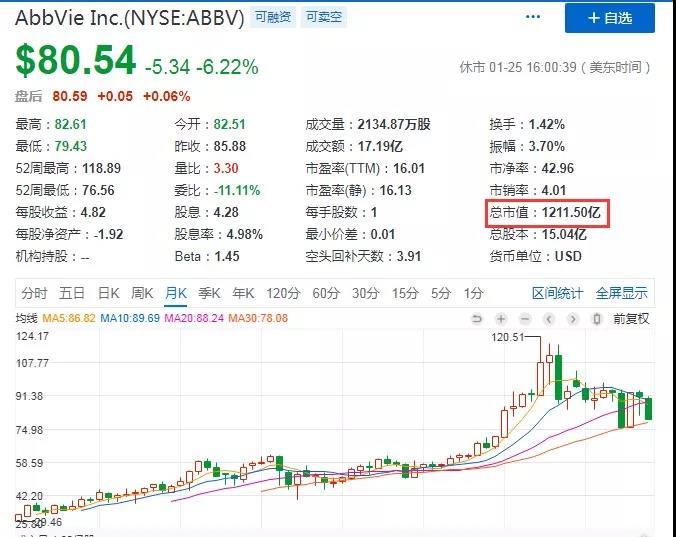Click the 可卖空 tag
676x537 pixels.
[x=324, y=17]
